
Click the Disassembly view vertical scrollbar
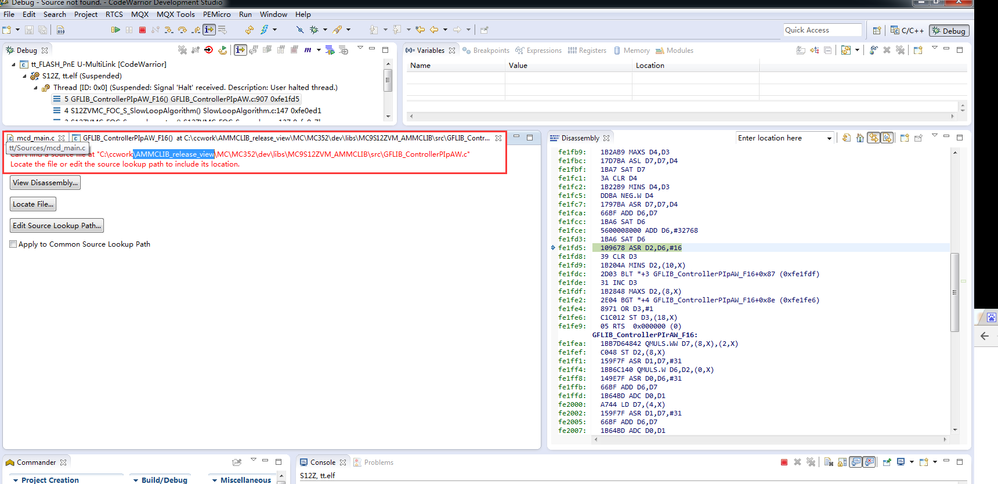[955, 290]
